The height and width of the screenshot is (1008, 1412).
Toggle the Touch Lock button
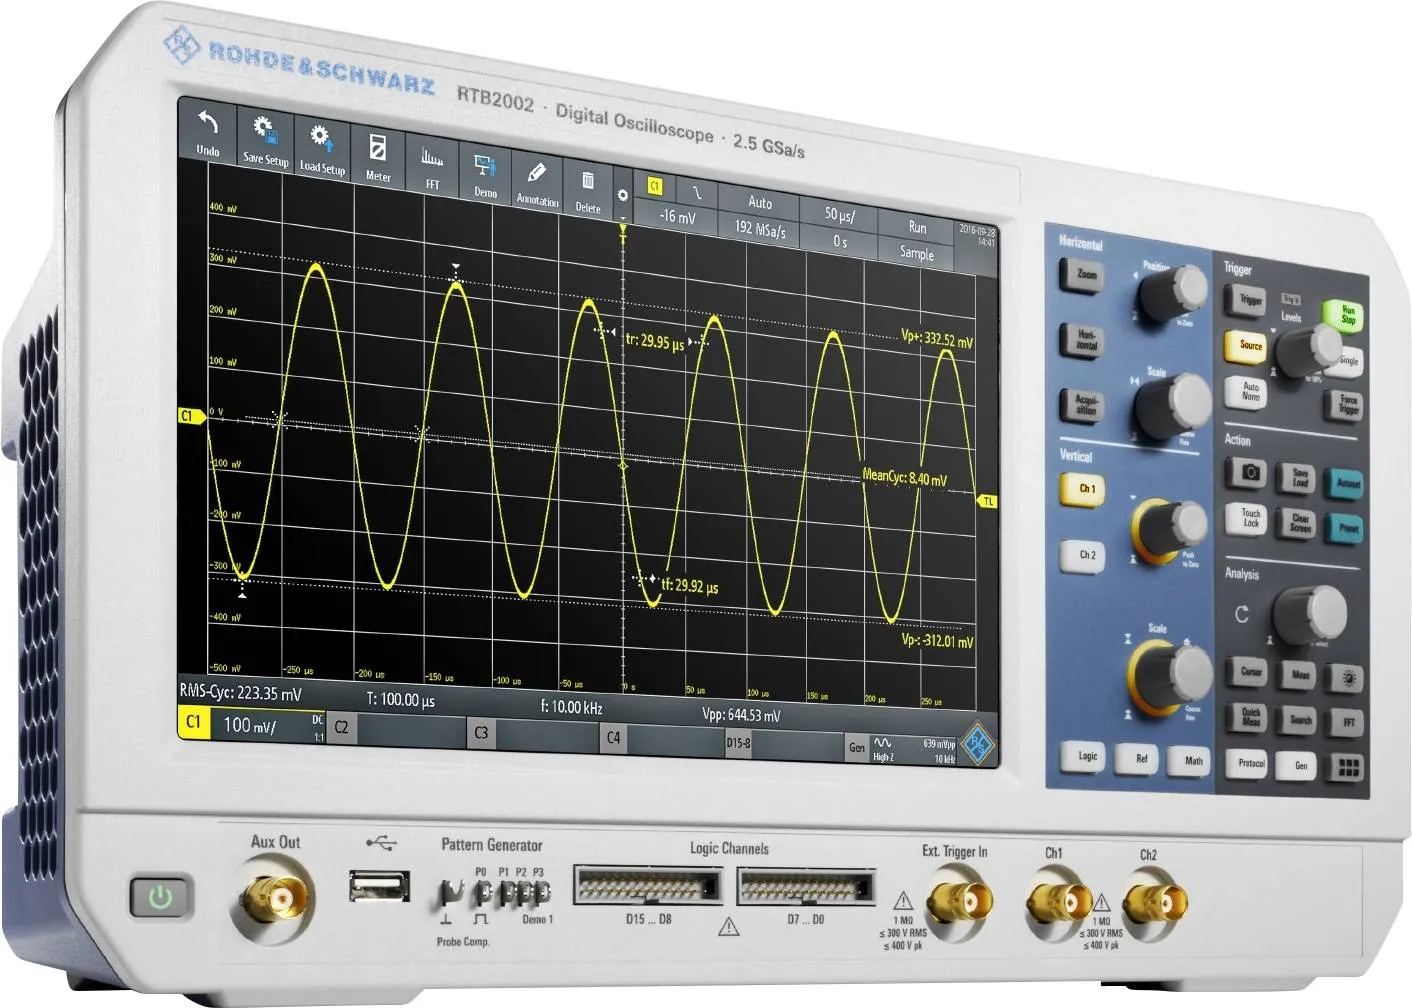pyautogui.click(x=1250, y=518)
